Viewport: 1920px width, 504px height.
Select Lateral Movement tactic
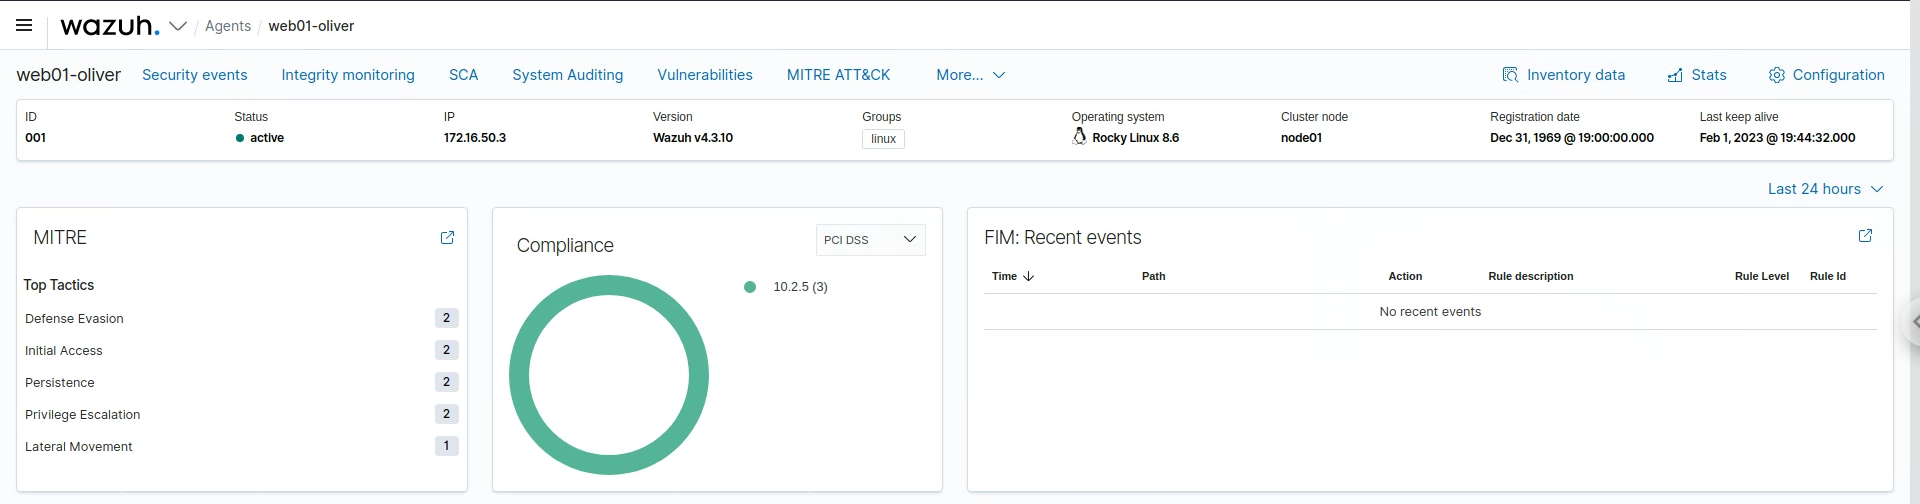[79, 447]
